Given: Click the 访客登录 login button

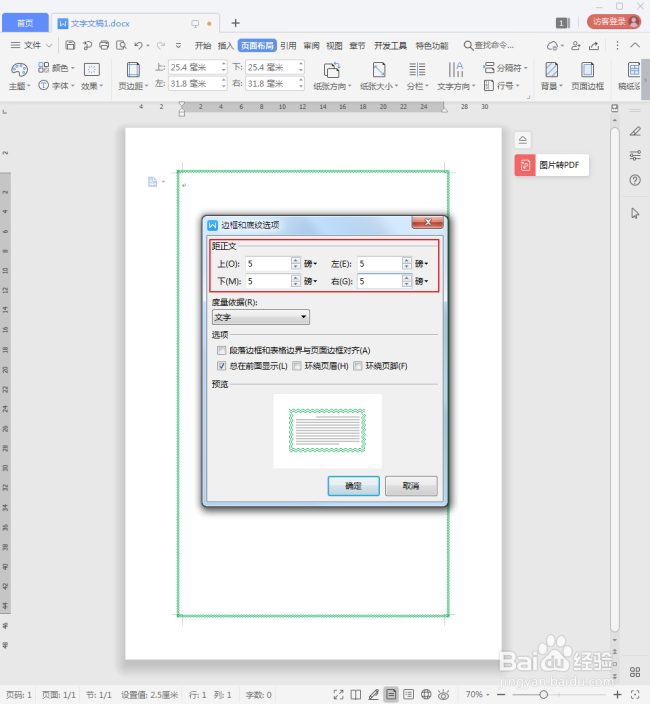Looking at the screenshot, I should point(614,21).
